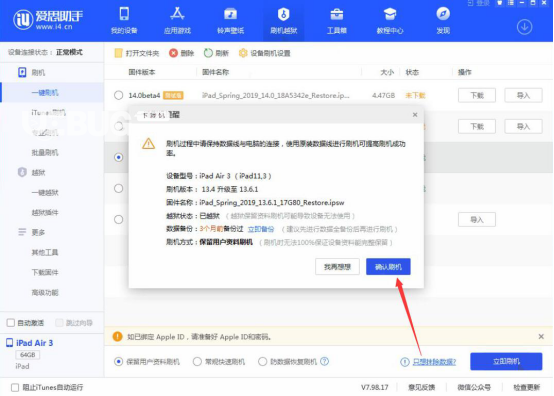Click 下载 button for 14.0beta4 firmware
554x396 pixels.
tap(477, 95)
